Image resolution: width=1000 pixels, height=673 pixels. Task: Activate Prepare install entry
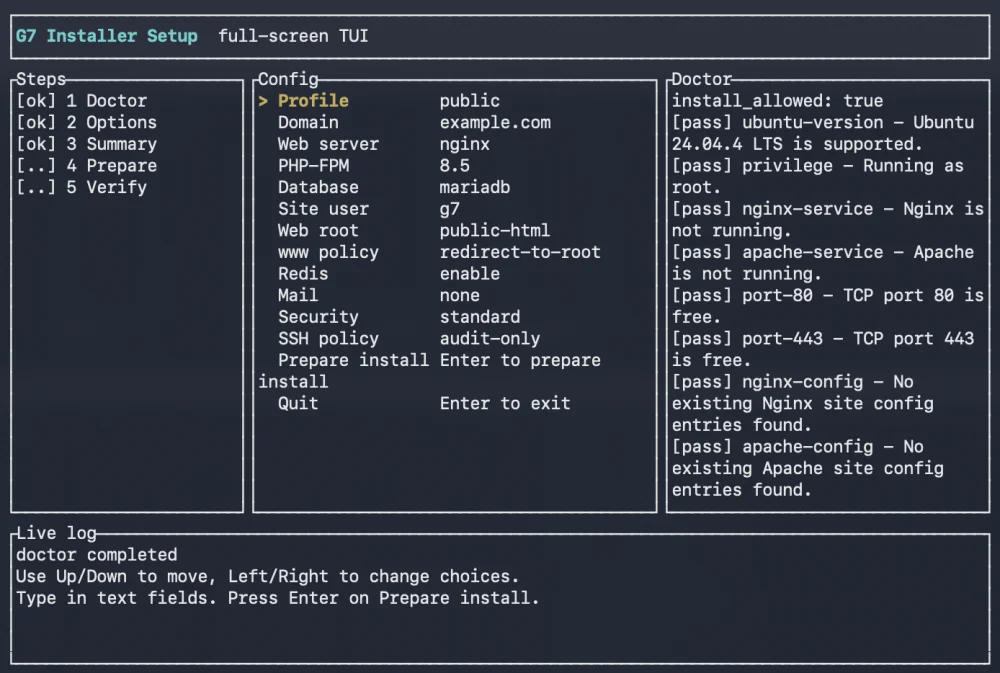(429, 371)
